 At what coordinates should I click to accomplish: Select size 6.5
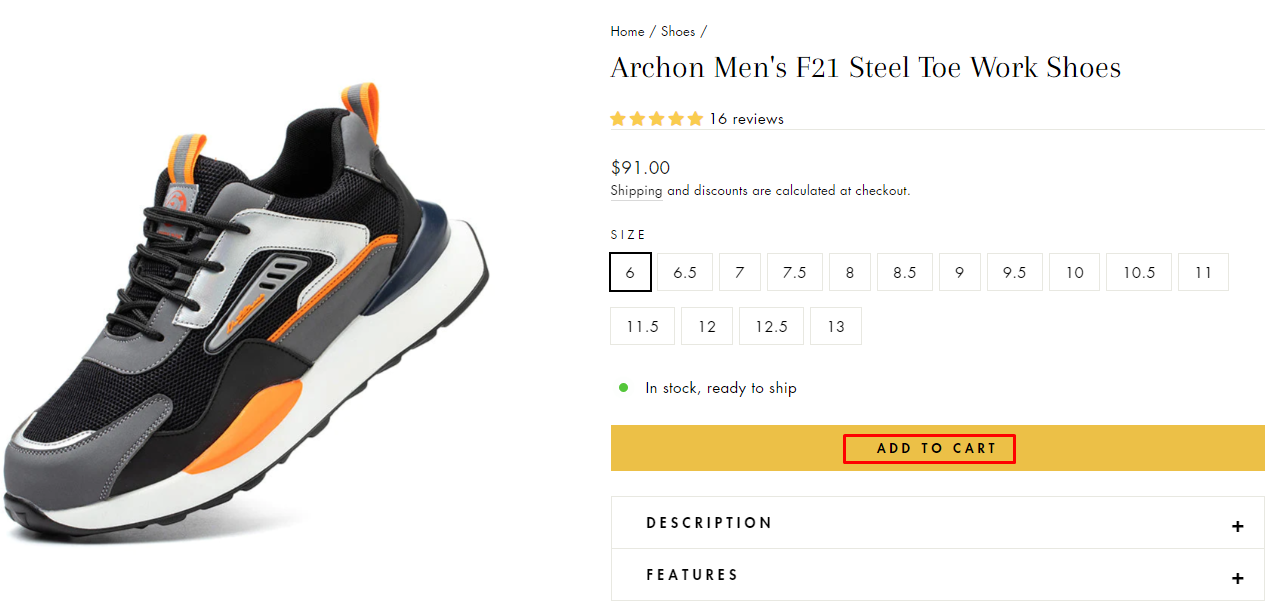[x=685, y=272]
